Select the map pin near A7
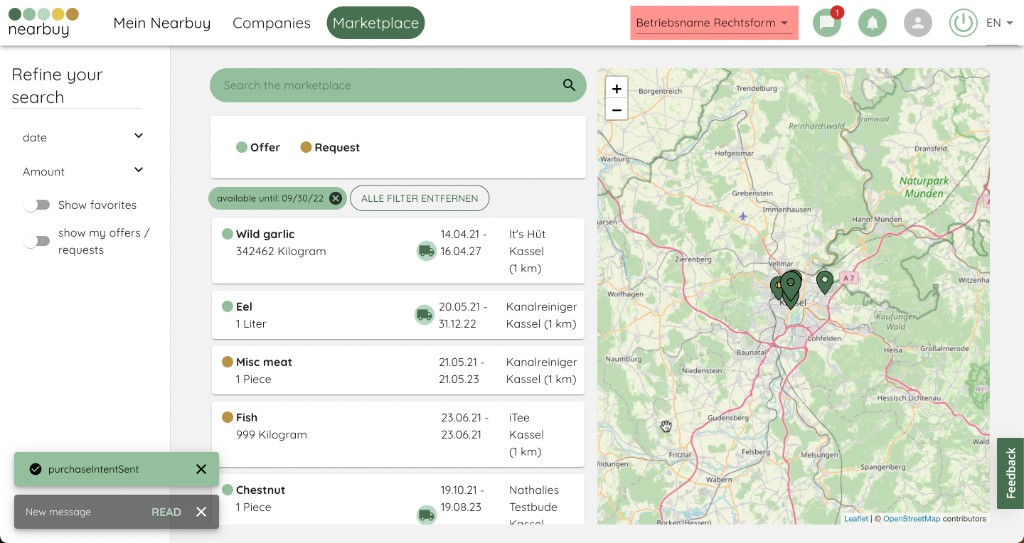Image resolution: width=1024 pixels, height=543 pixels. coord(825,282)
